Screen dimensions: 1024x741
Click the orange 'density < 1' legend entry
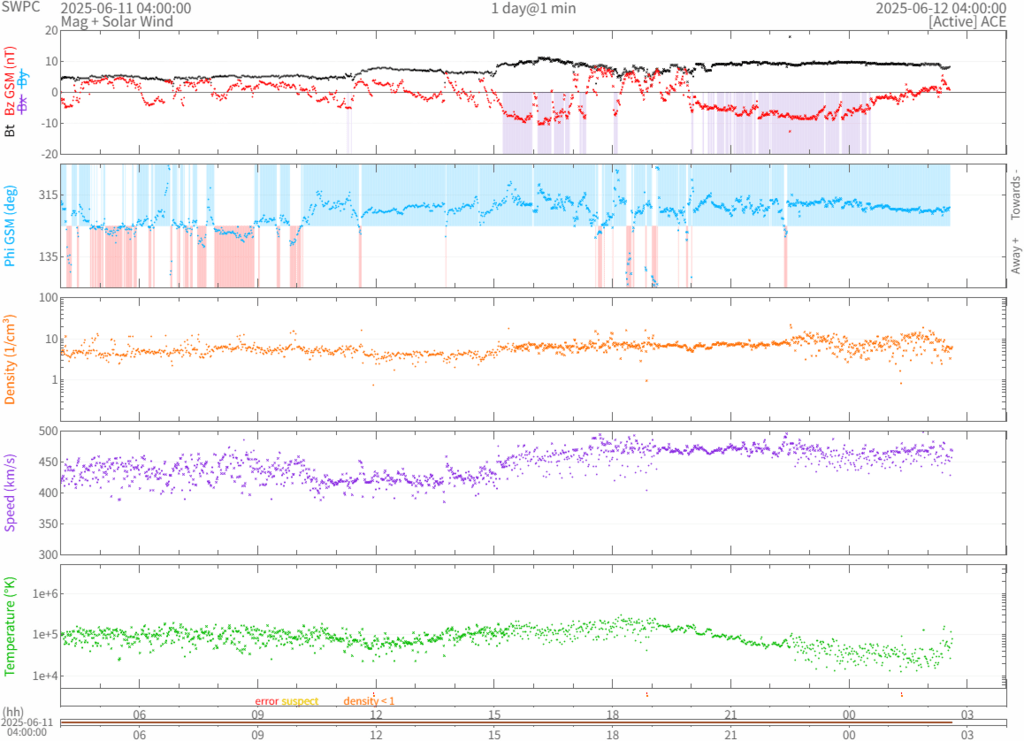coord(369,701)
